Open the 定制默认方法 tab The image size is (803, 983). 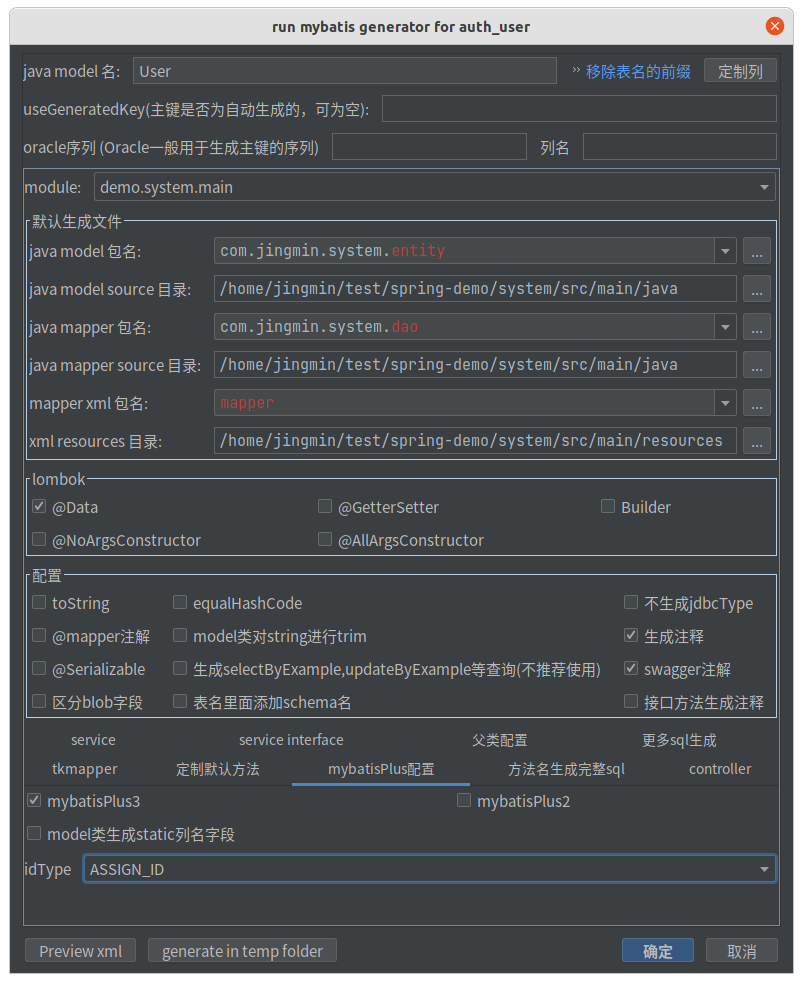(x=218, y=769)
